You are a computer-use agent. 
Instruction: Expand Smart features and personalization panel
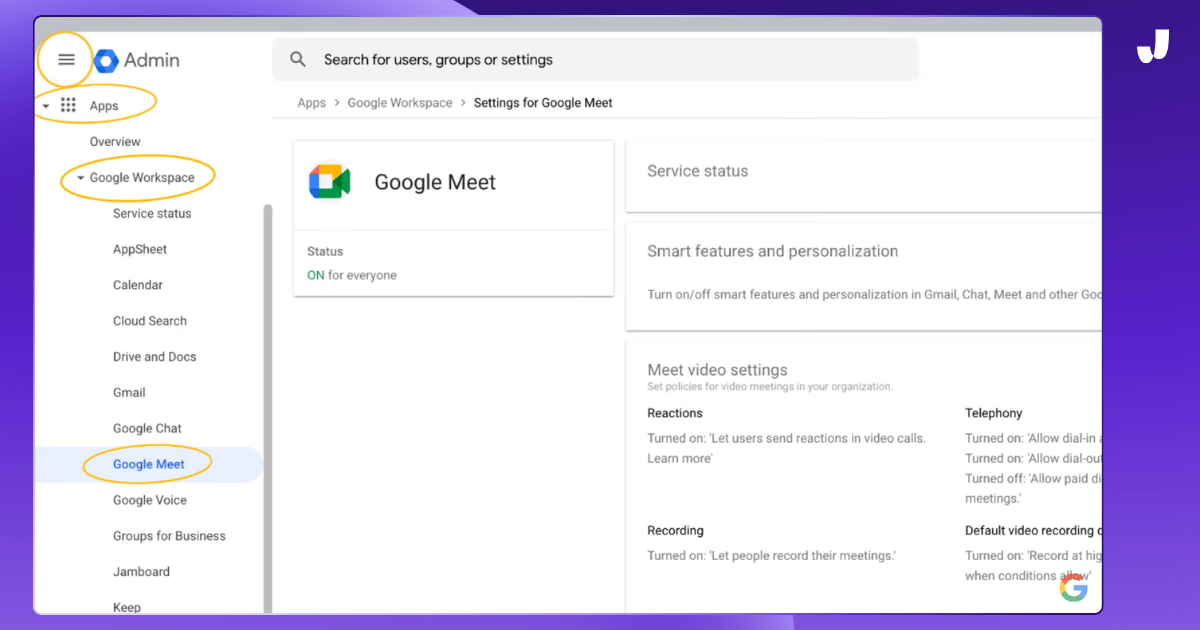pyautogui.click(x=864, y=276)
